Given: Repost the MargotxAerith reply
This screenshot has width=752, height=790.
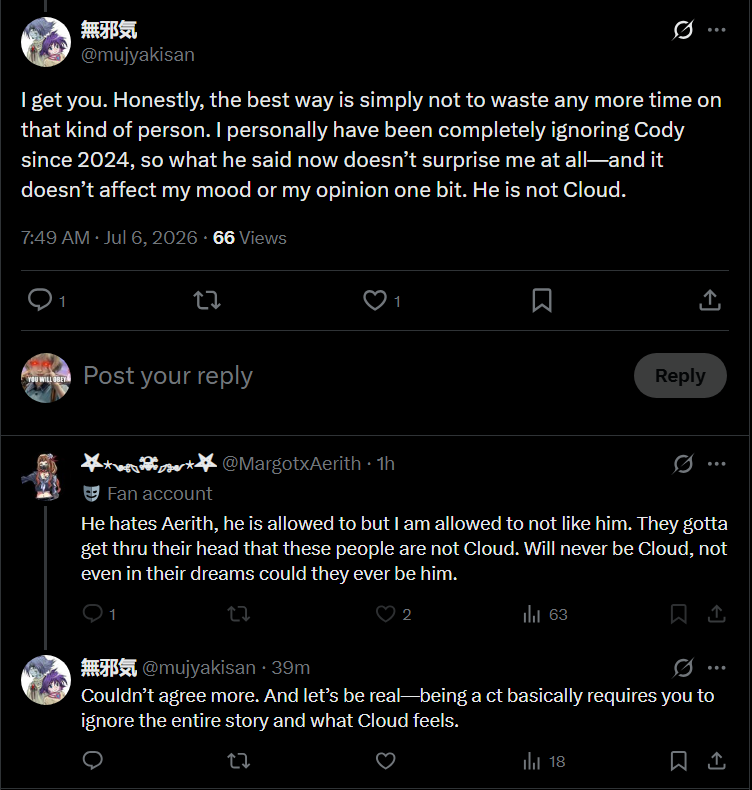Looking at the screenshot, I should [239, 614].
